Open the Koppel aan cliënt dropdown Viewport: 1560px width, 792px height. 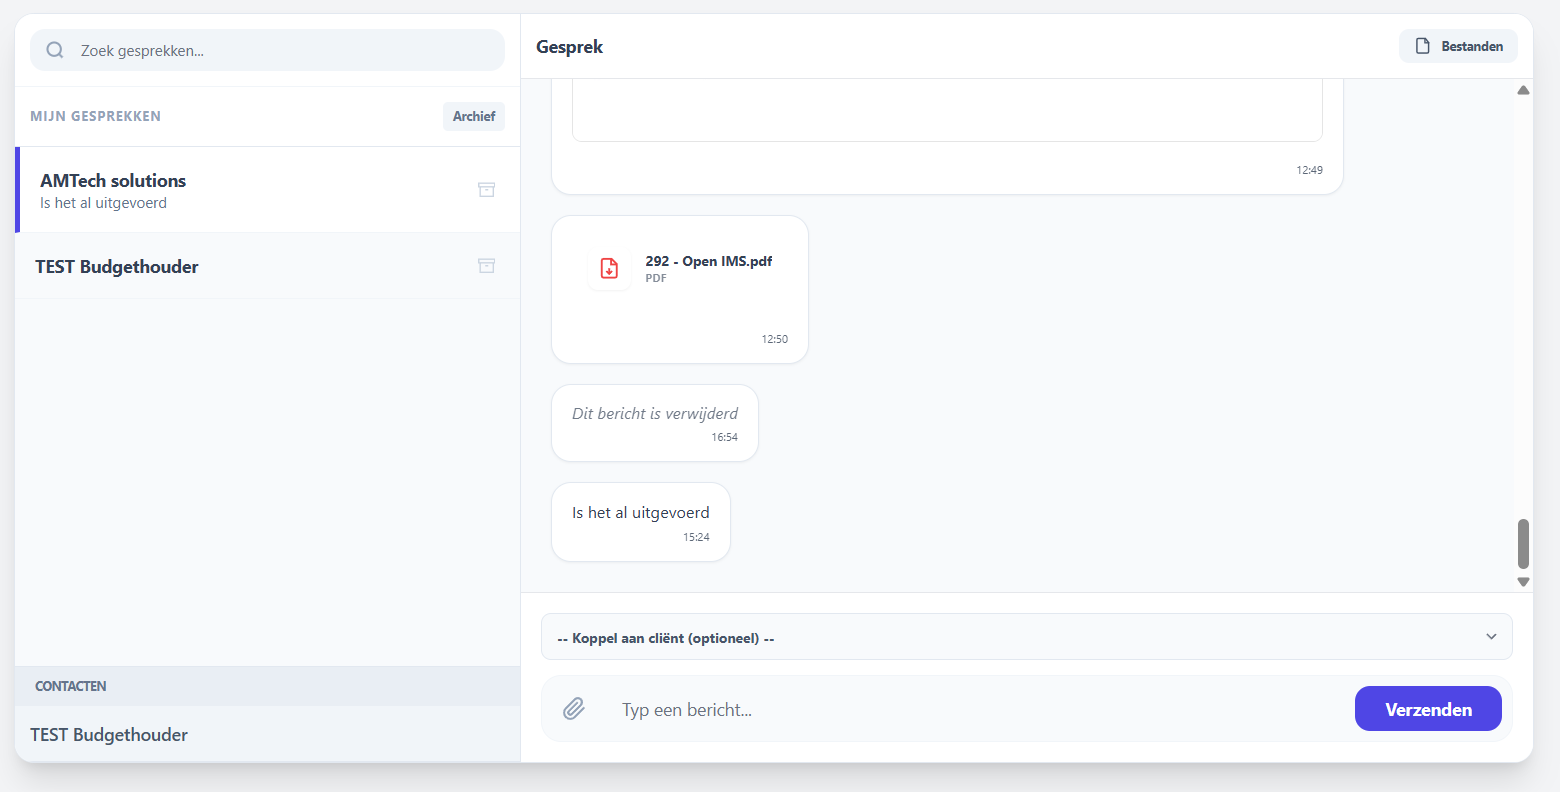click(x=1026, y=636)
